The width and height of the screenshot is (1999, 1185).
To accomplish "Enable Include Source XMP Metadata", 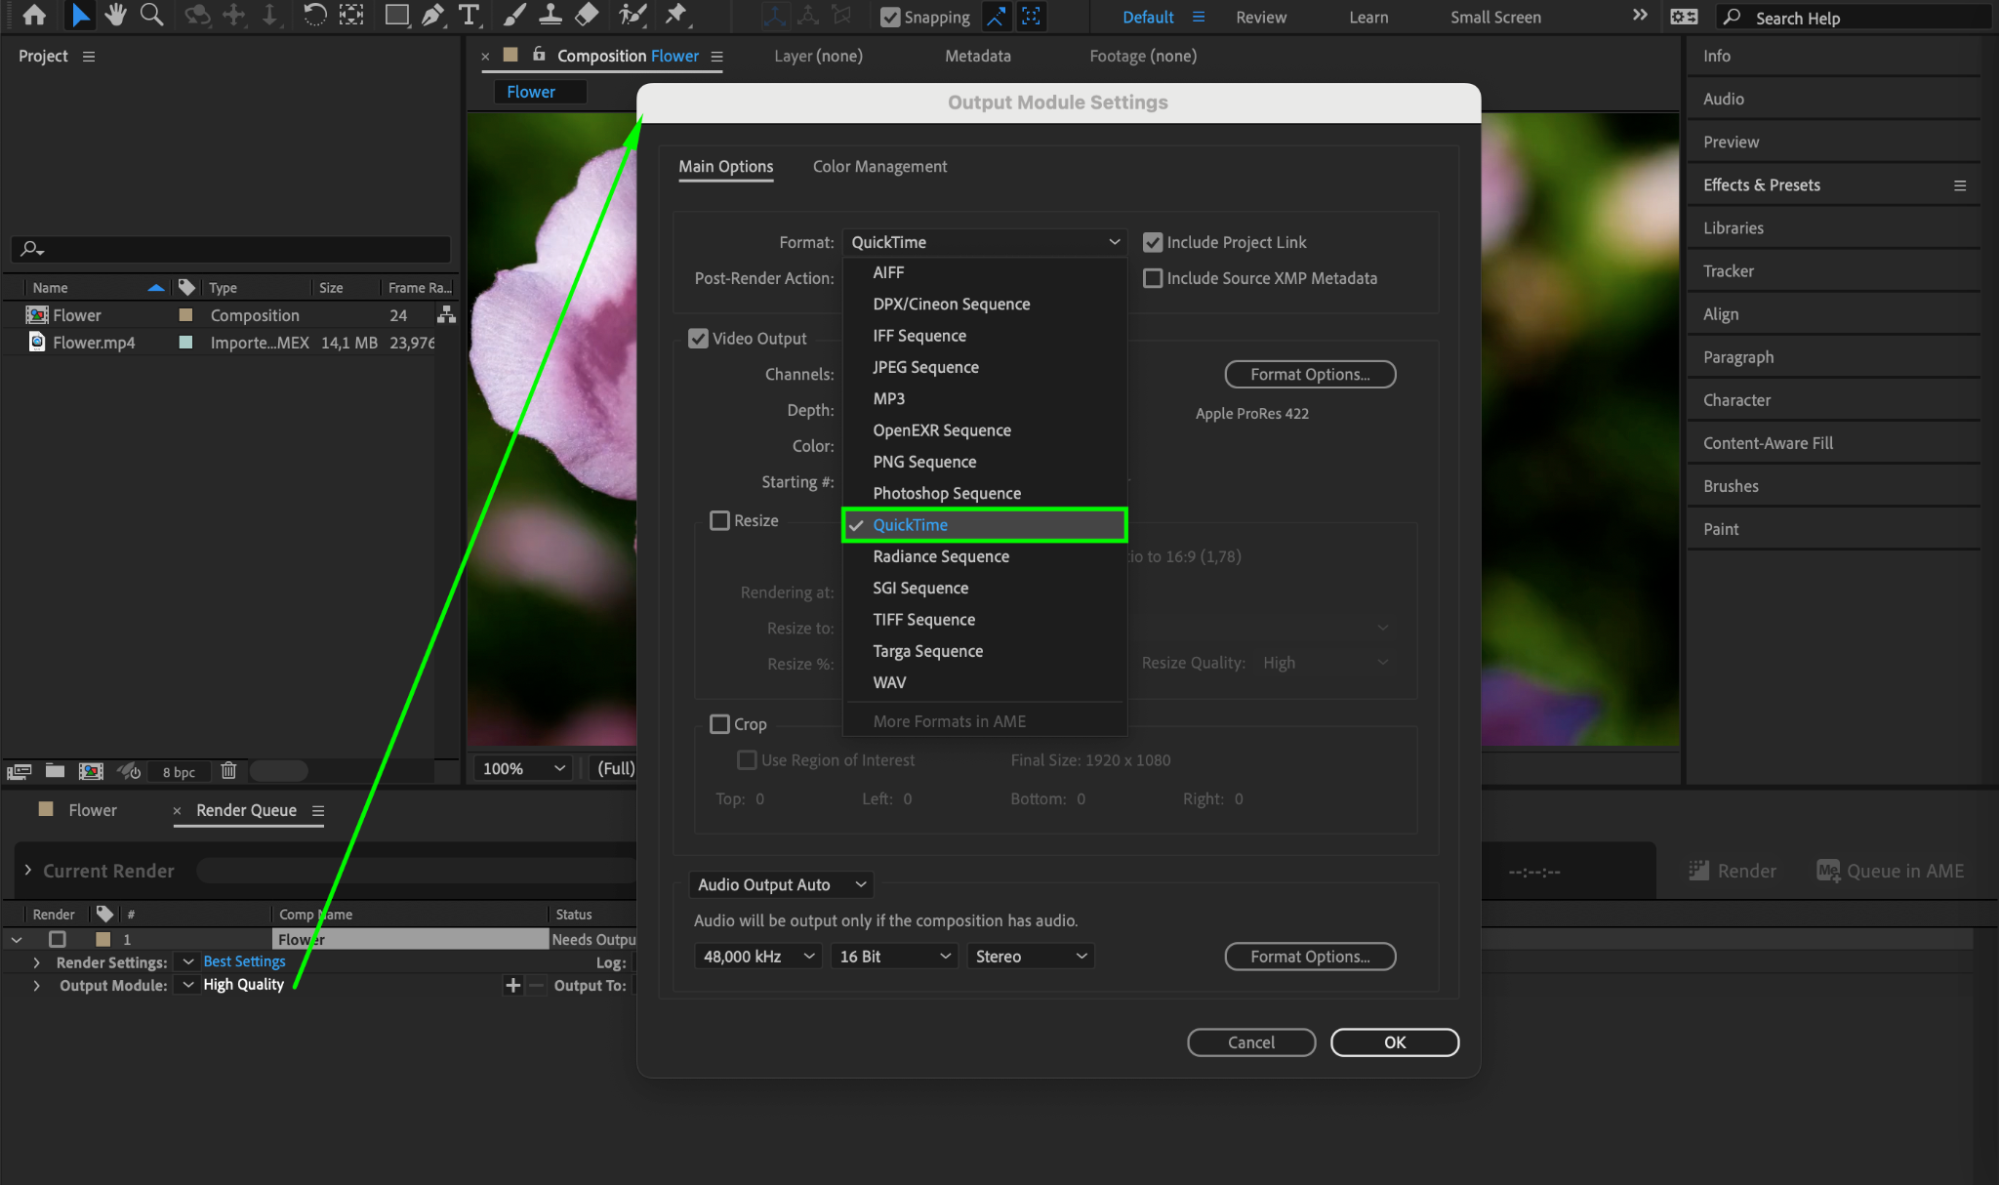I will pyautogui.click(x=1153, y=278).
